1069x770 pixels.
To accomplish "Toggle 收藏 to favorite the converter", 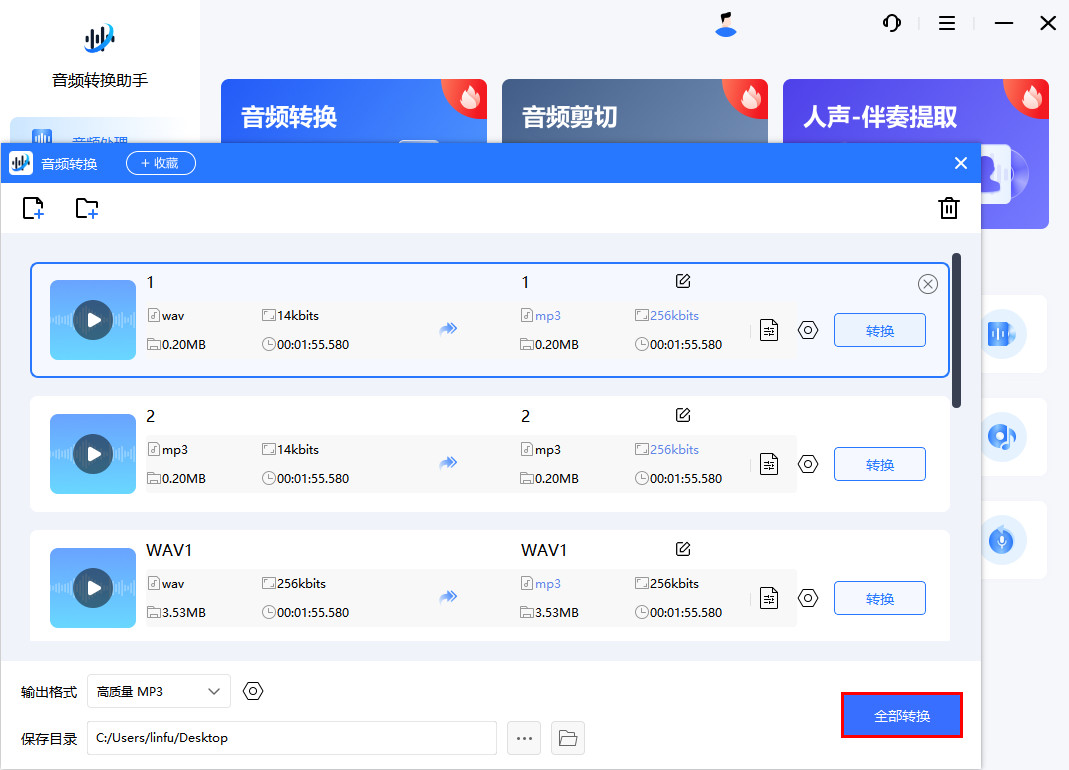I will (x=160, y=163).
